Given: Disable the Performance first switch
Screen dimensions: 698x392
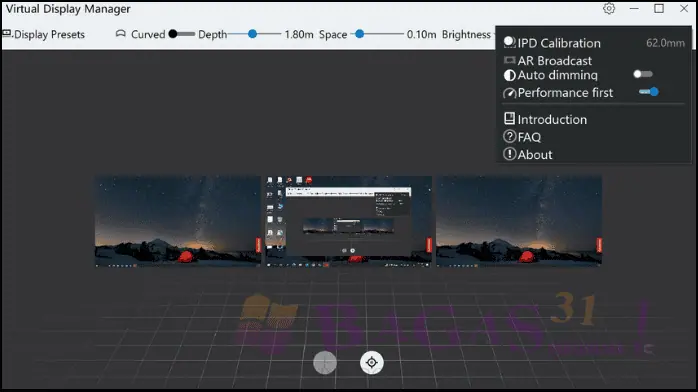Looking at the screenshot, I should 649,92.
